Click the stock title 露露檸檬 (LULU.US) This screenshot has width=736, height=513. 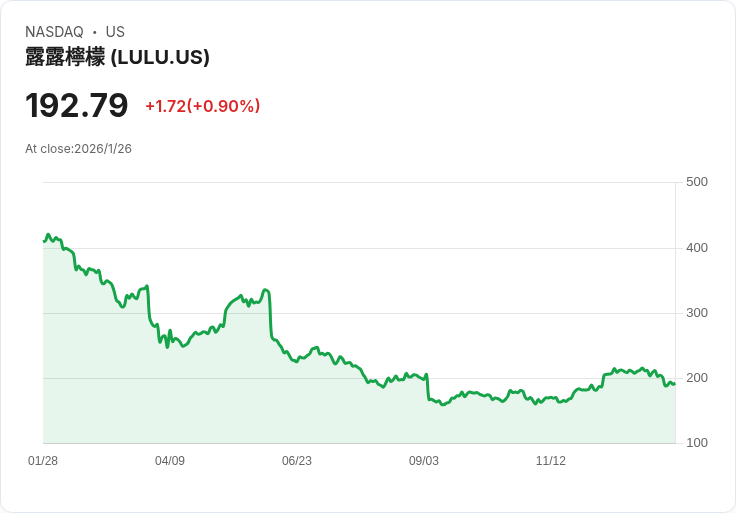pos(117,57)
